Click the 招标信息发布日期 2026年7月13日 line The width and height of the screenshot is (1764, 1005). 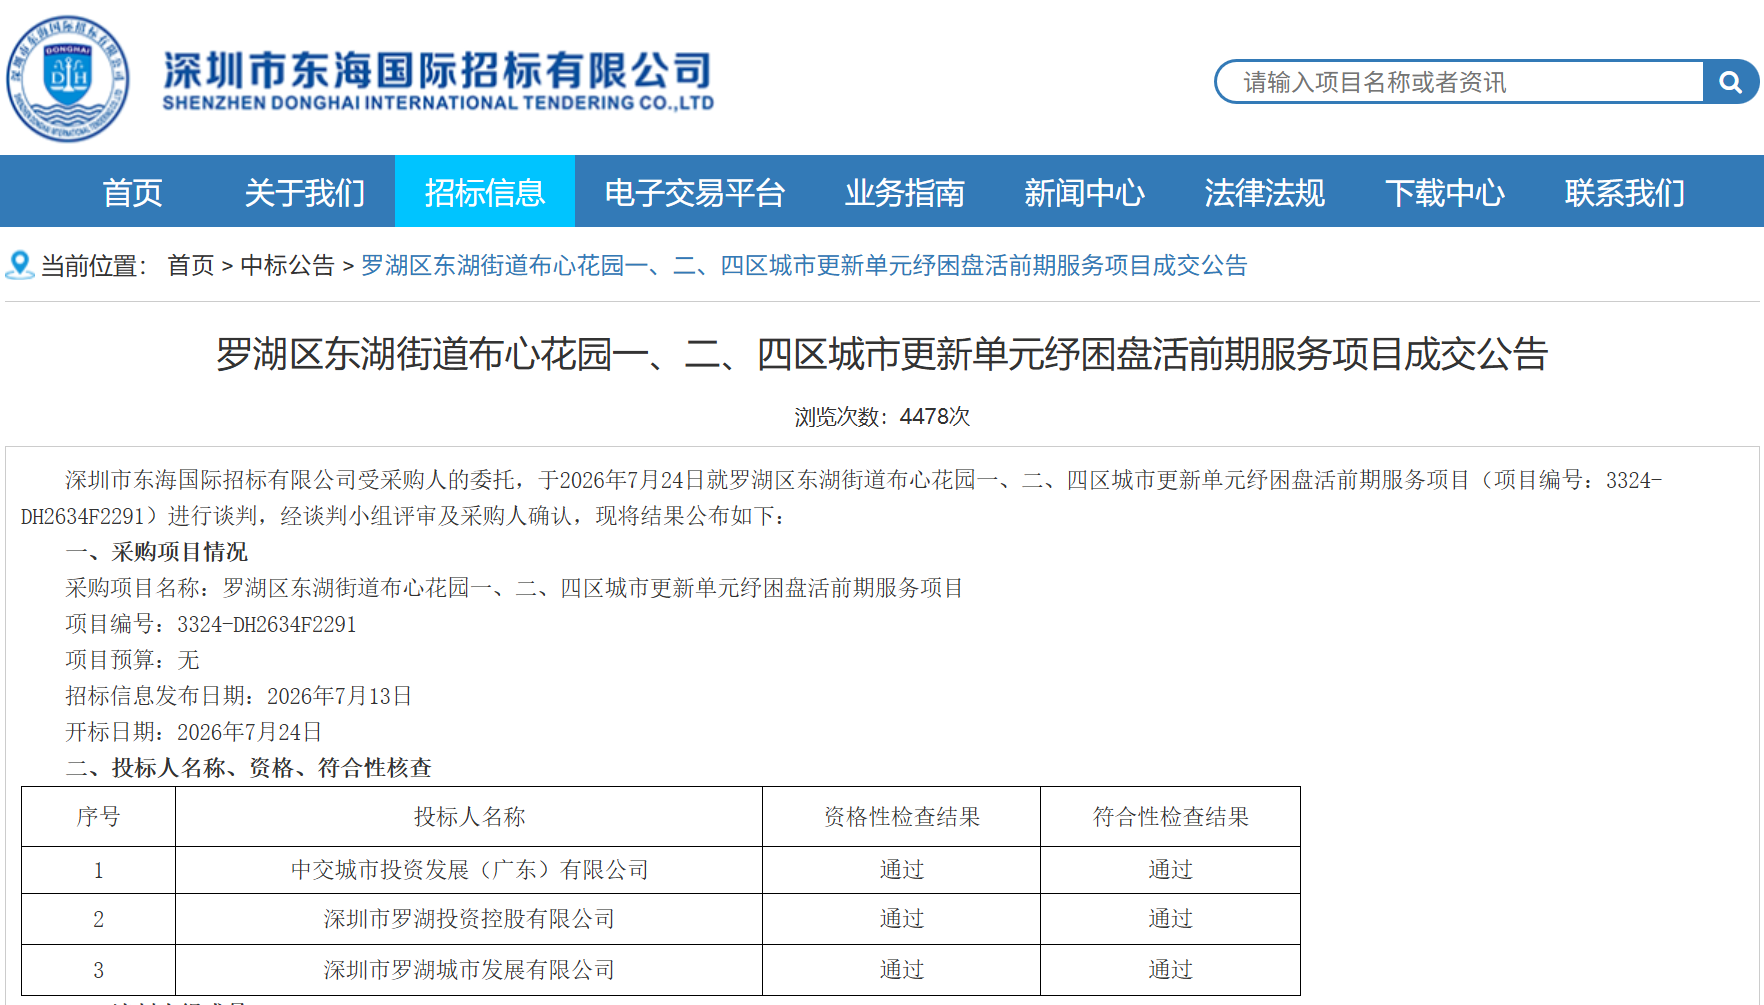239,696
